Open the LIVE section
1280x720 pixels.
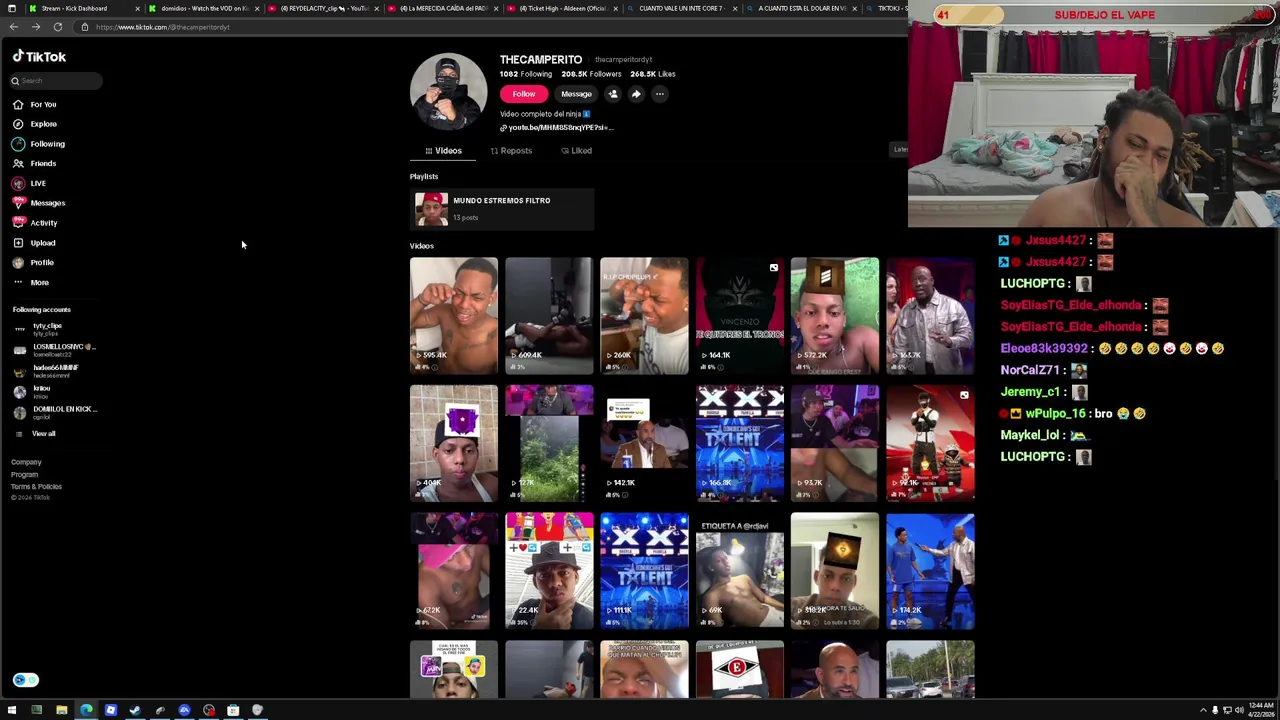pos(29,183)
